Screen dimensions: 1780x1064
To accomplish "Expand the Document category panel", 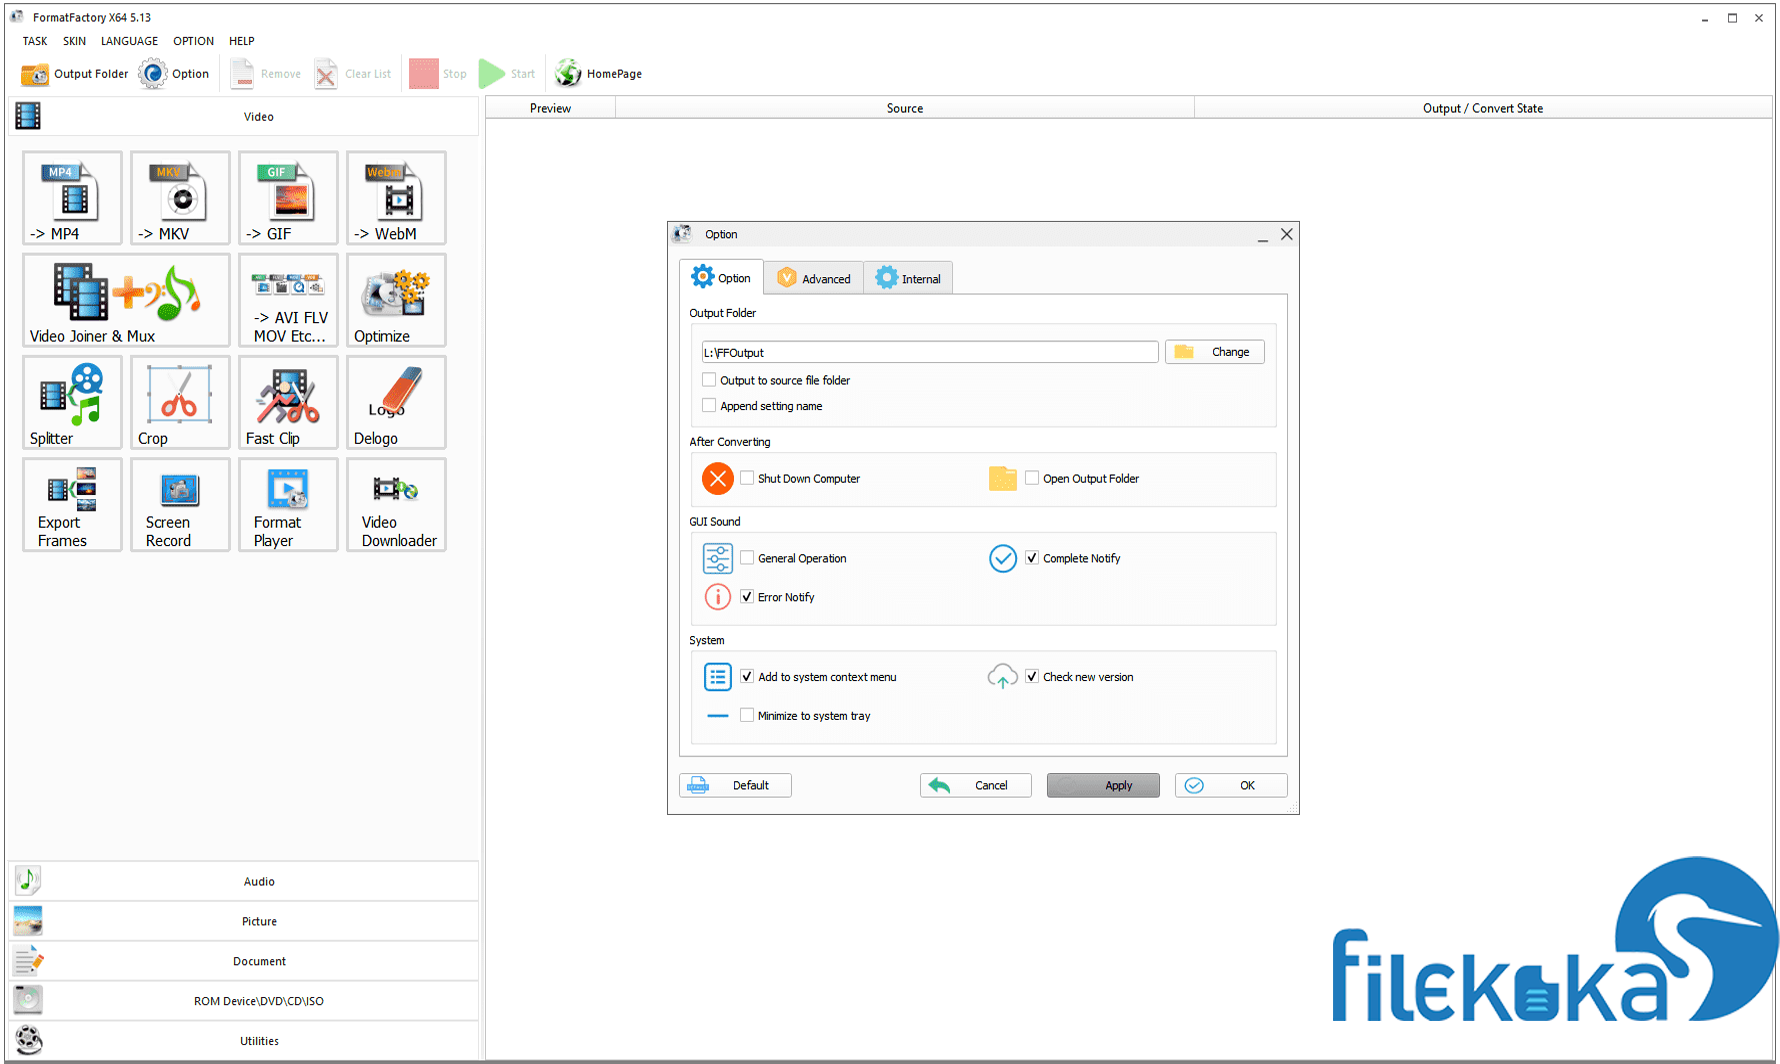I will click(244, 961).
